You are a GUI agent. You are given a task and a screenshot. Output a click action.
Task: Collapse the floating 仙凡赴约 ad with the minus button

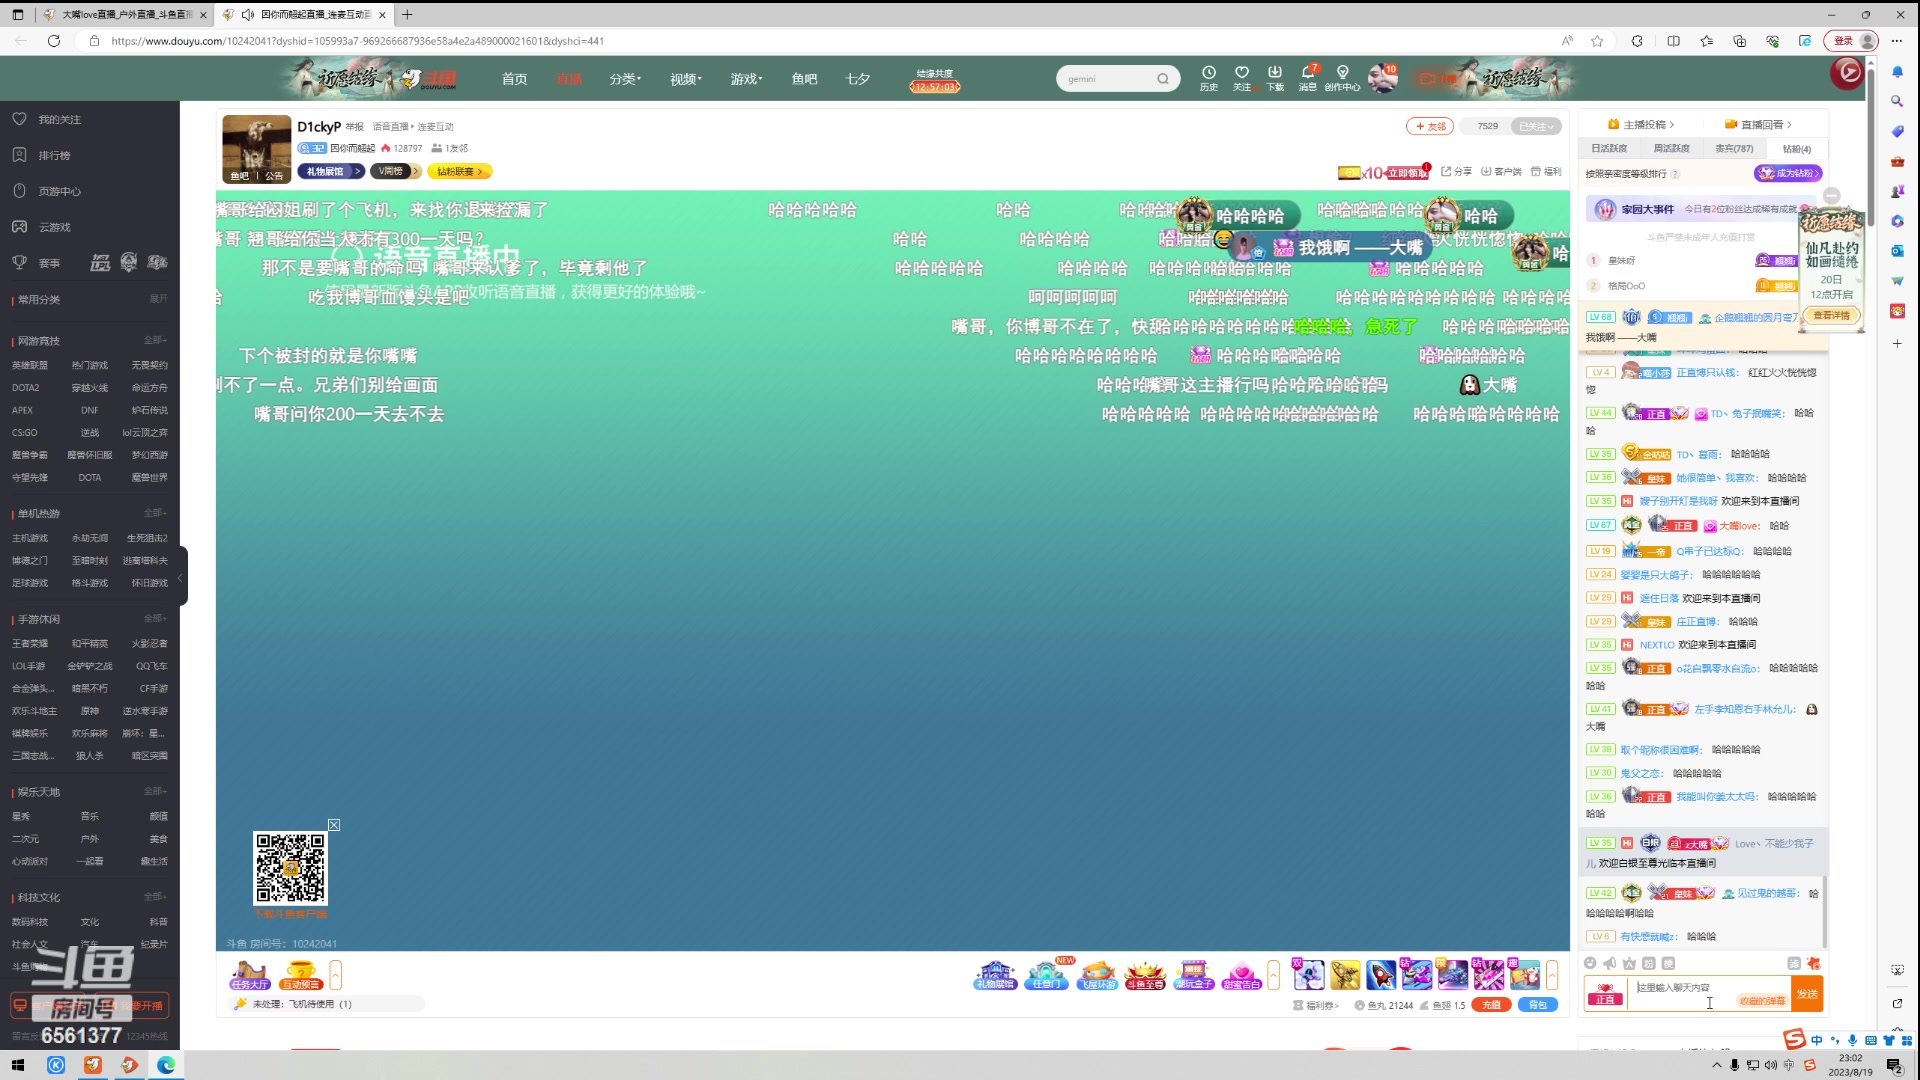1832,196
